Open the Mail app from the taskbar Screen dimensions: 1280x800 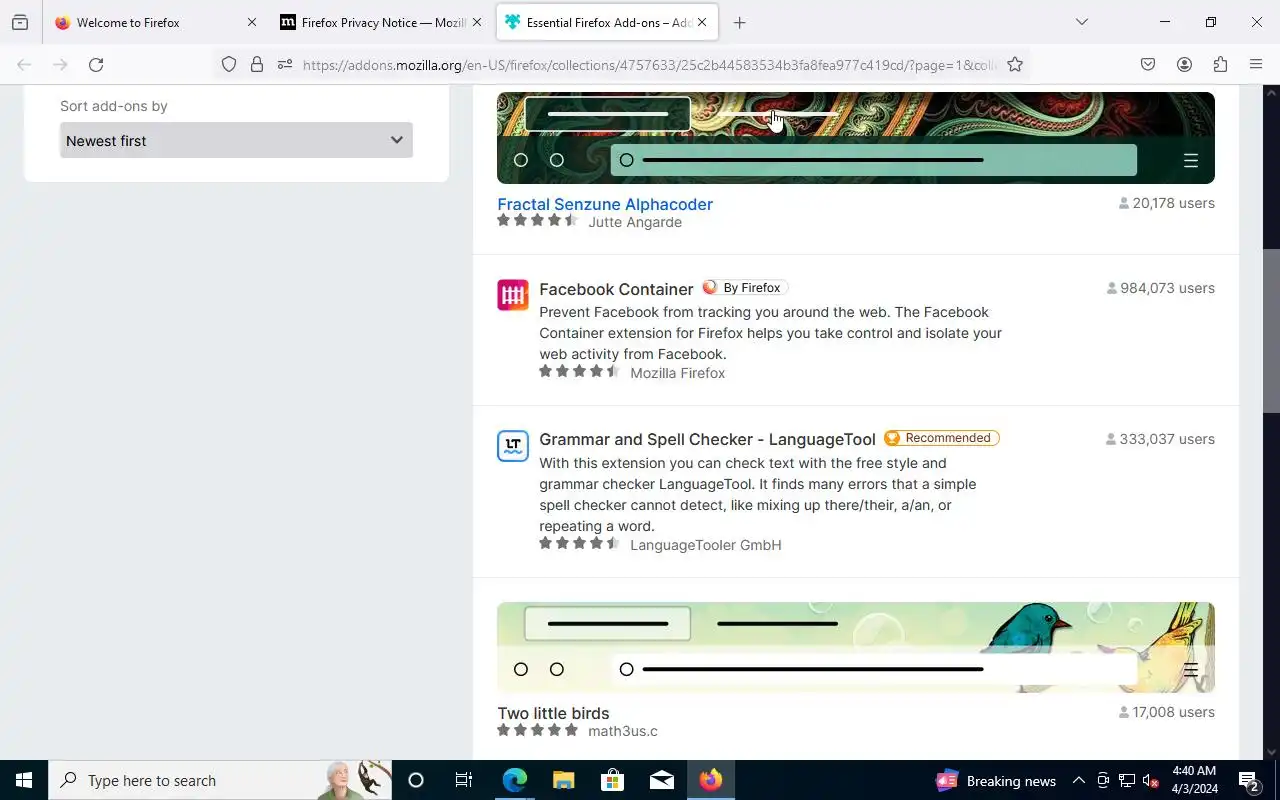click(661, 780)
